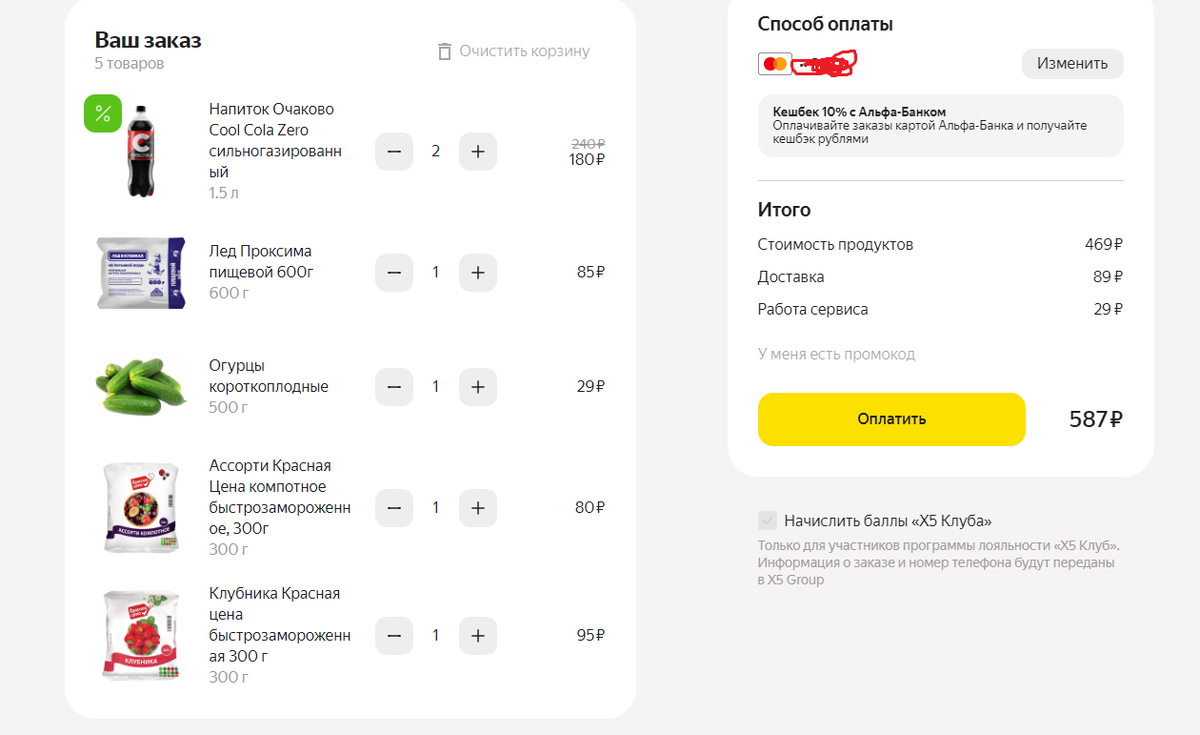Add one Клубника Красная цена

point(478,636)
